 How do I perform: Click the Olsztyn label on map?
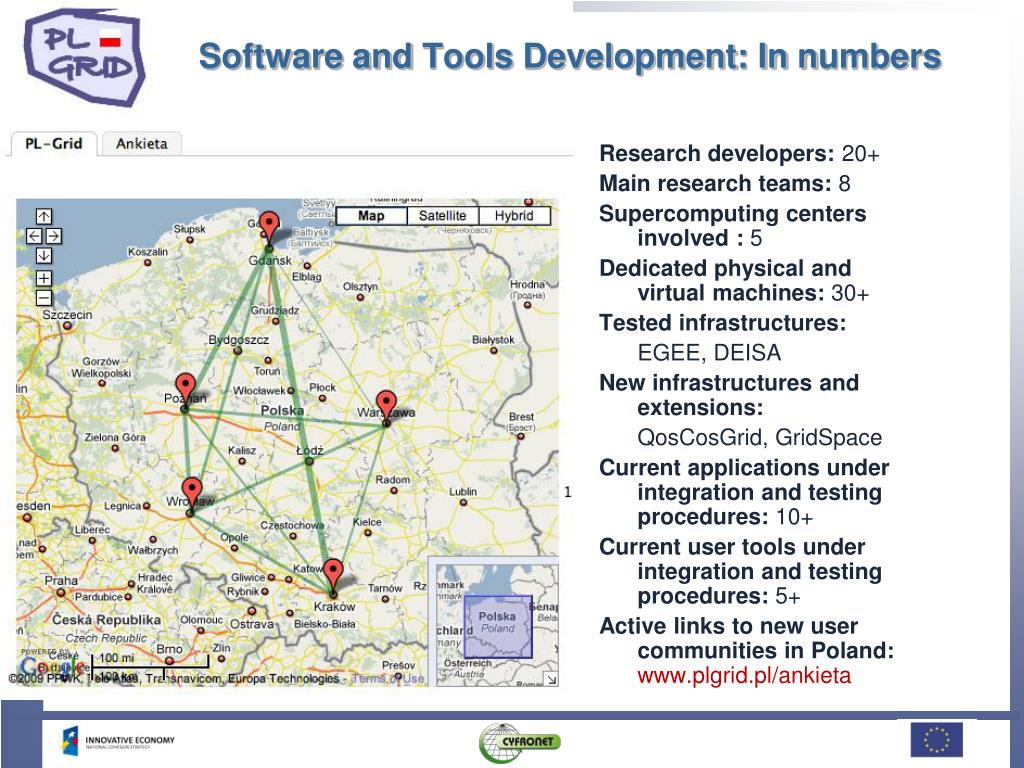click(360, 287)
